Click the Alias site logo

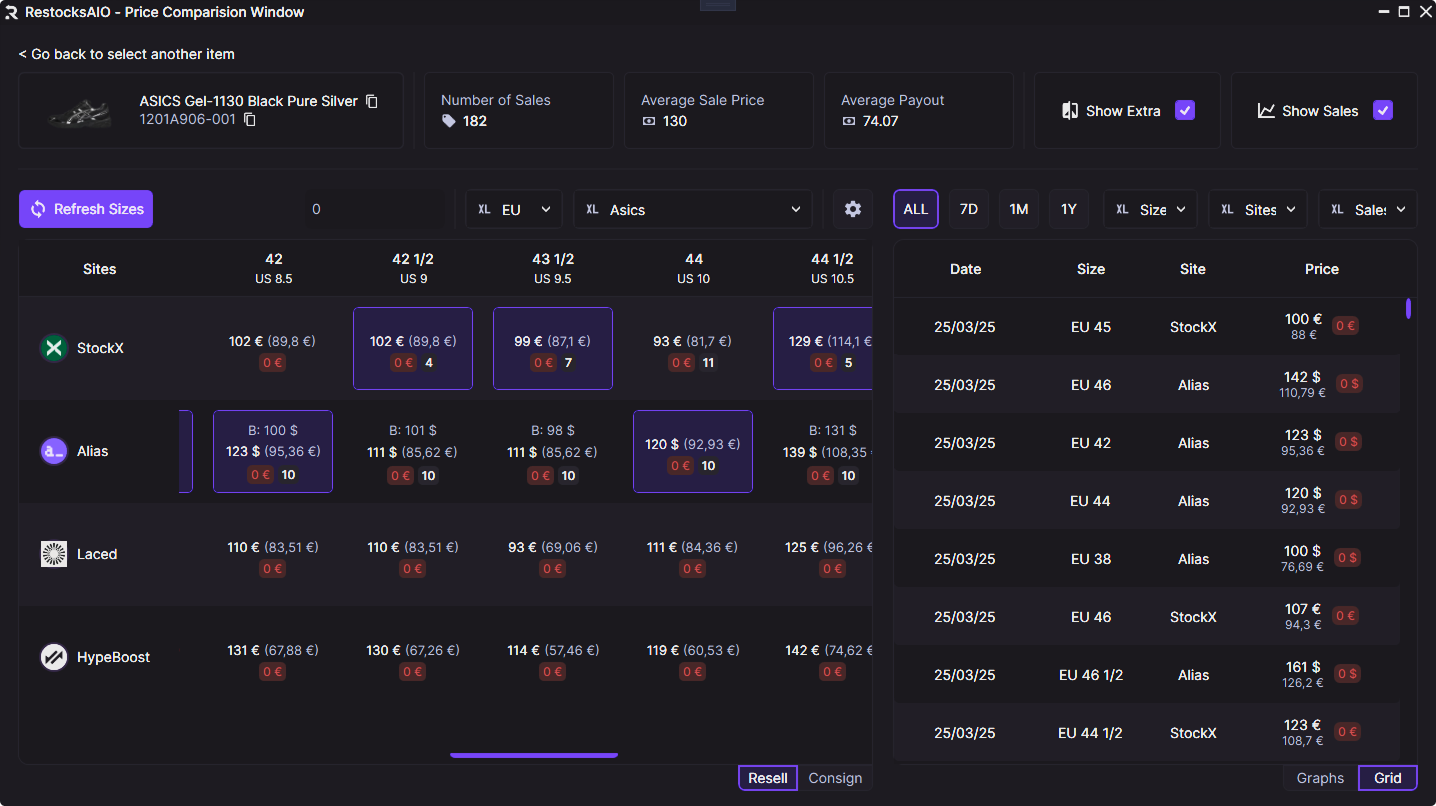[53, 451]
